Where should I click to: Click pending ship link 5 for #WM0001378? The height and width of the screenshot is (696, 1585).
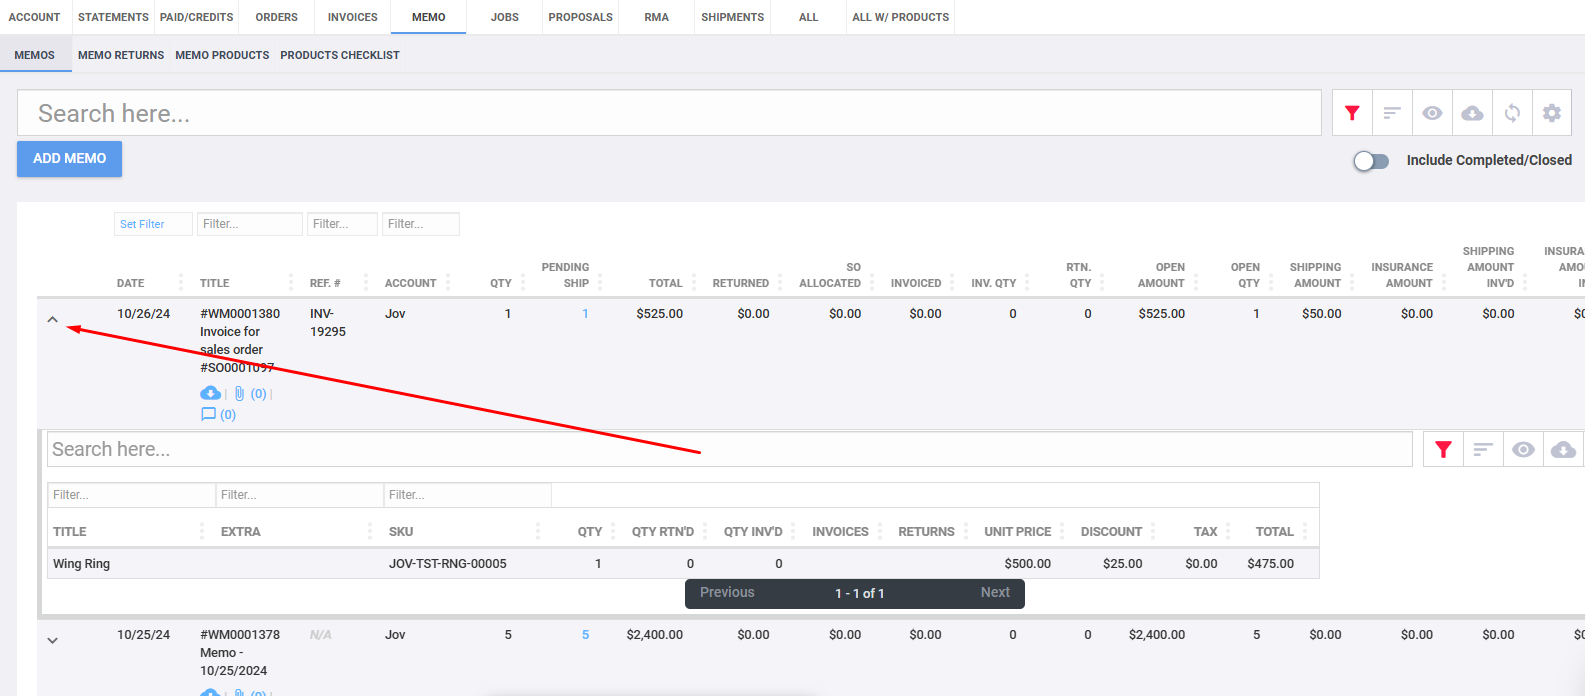585,635
